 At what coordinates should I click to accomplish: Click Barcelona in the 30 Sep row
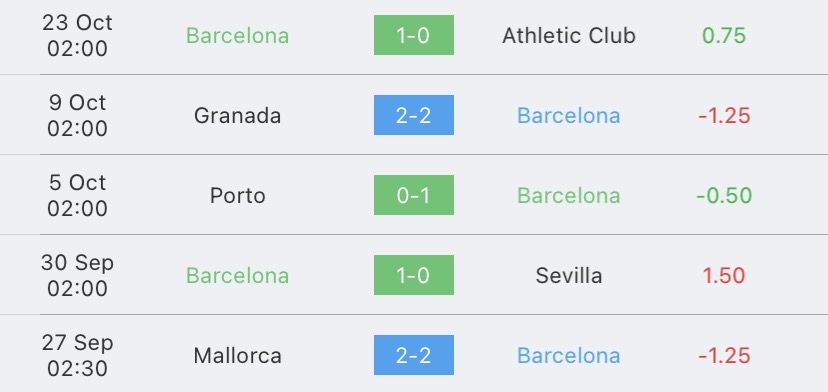coord(237,275)
